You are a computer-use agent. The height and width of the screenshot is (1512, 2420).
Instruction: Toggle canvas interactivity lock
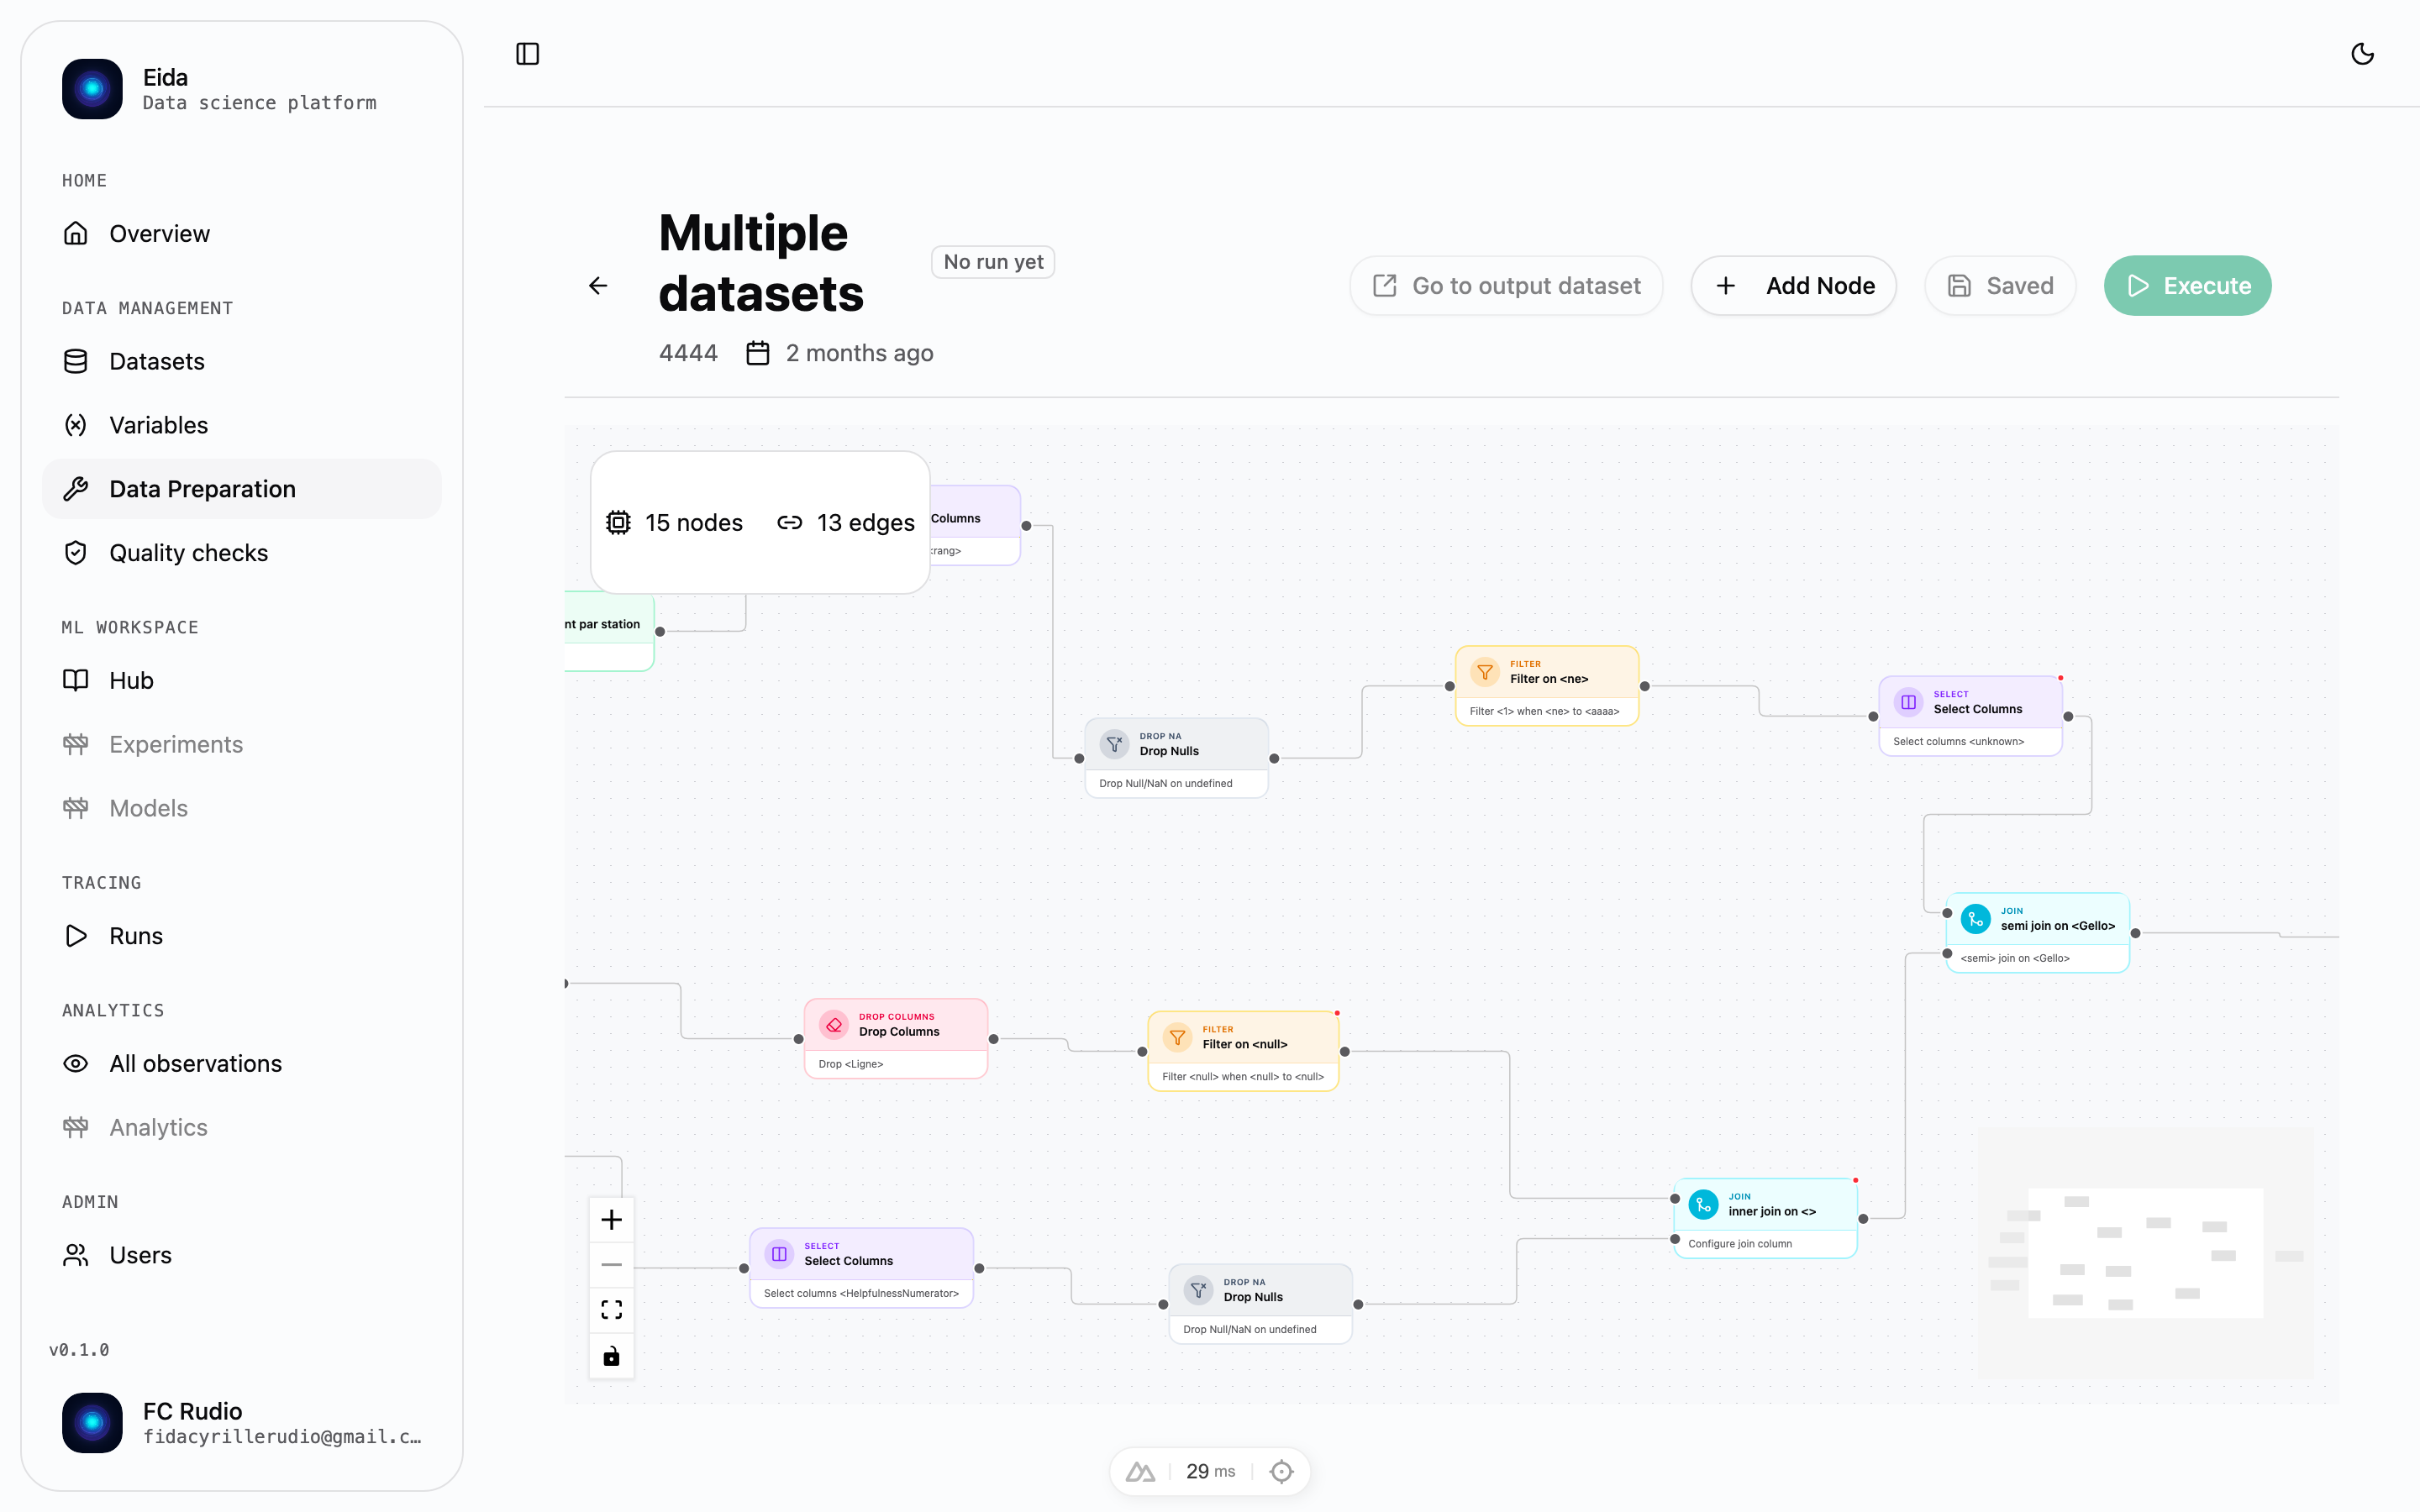[x=611, y=1356]
